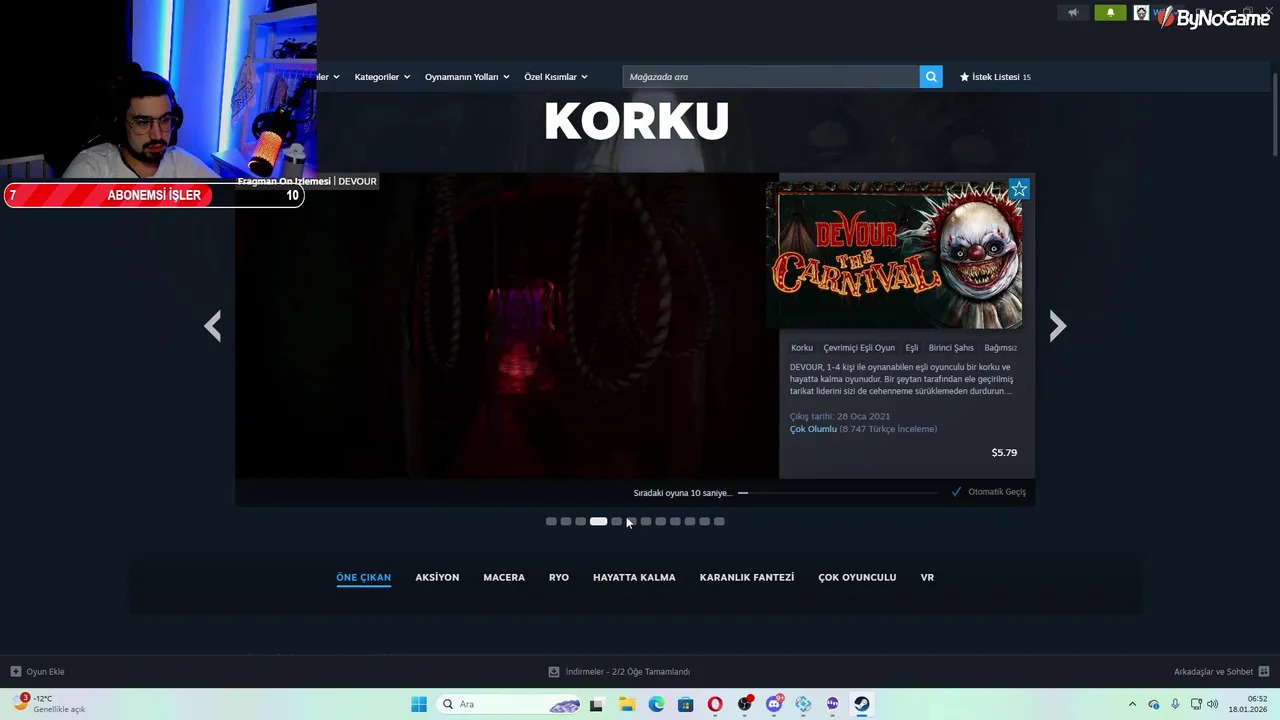Toggle the Otomatik Geçiş checkbox

pos(957,492)
